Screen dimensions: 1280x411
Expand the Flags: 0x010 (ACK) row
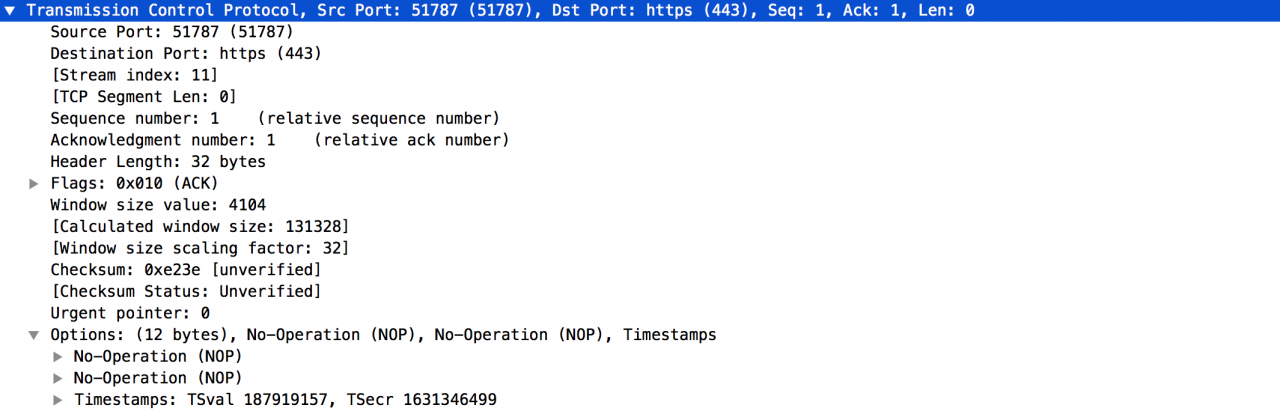33,183
